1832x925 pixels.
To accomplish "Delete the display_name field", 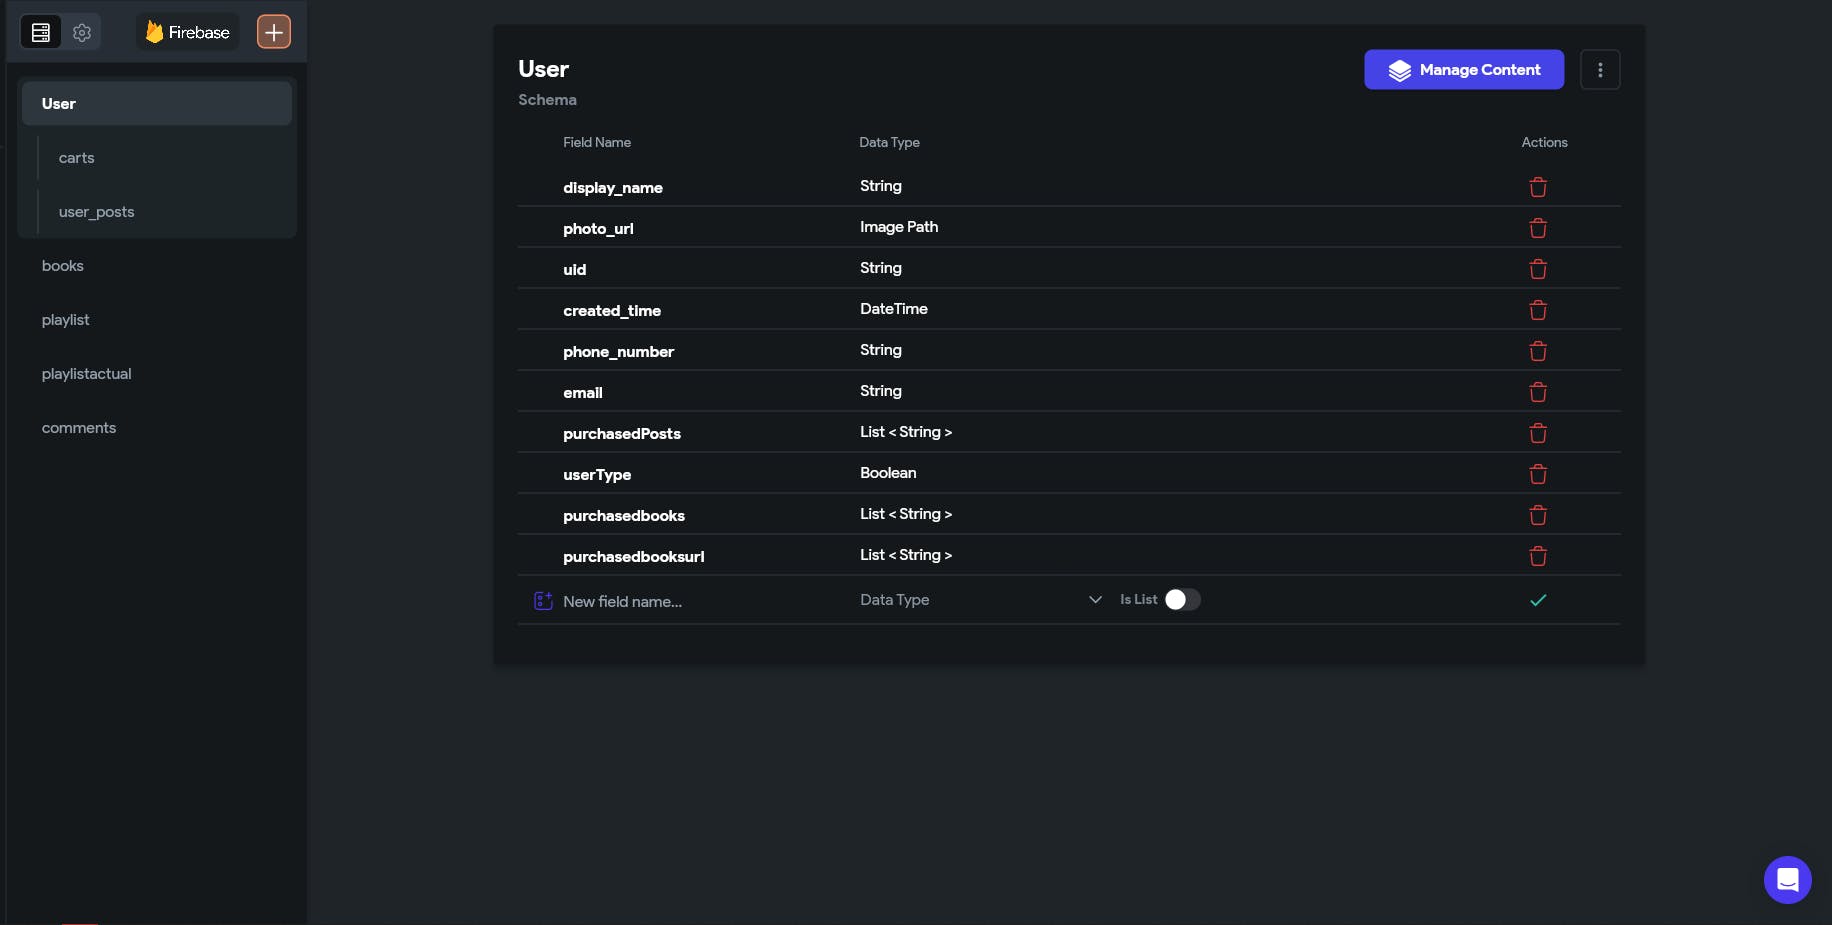I will 1538,187.
